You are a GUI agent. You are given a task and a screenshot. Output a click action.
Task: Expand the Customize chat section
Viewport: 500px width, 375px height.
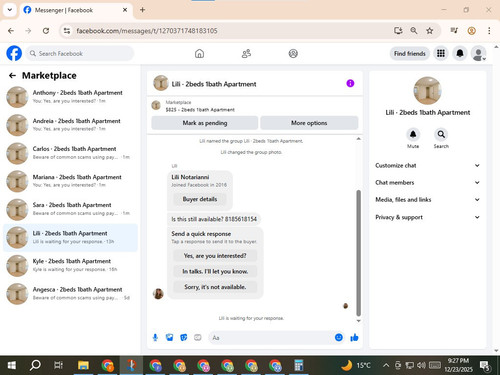428,165
